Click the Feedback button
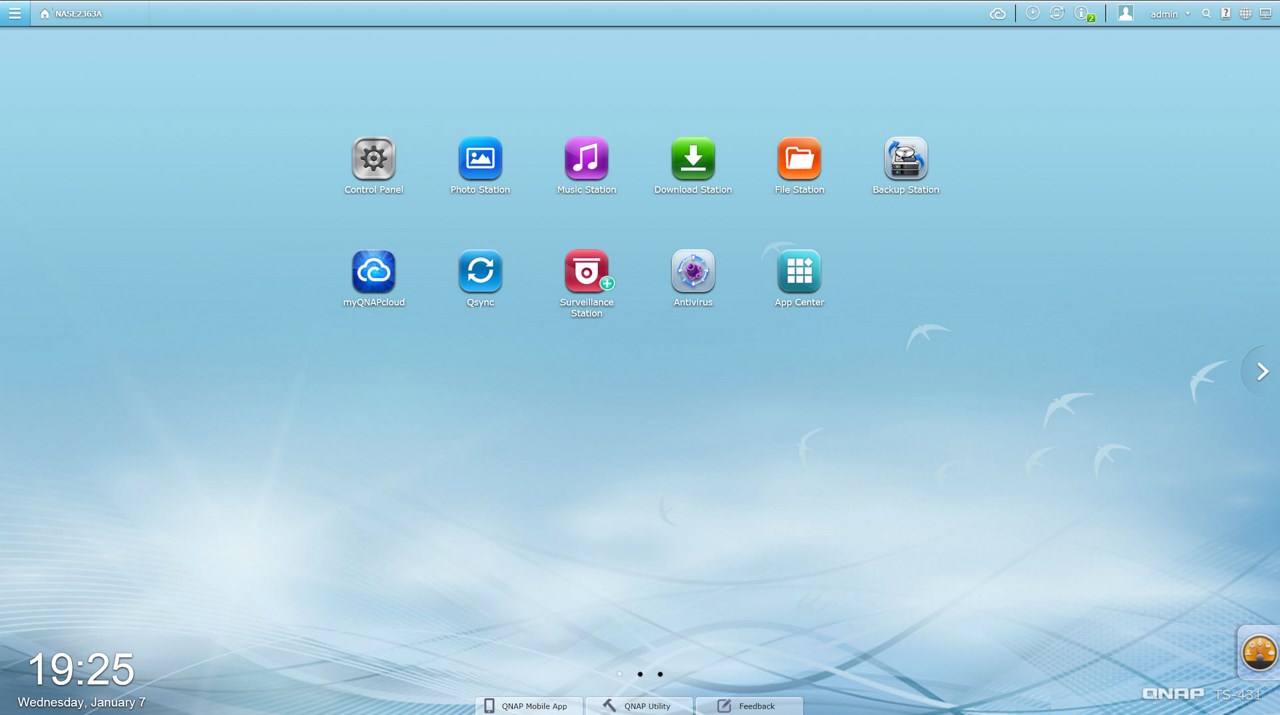The height and width of the screenshot is (715, 1280). 749,706
